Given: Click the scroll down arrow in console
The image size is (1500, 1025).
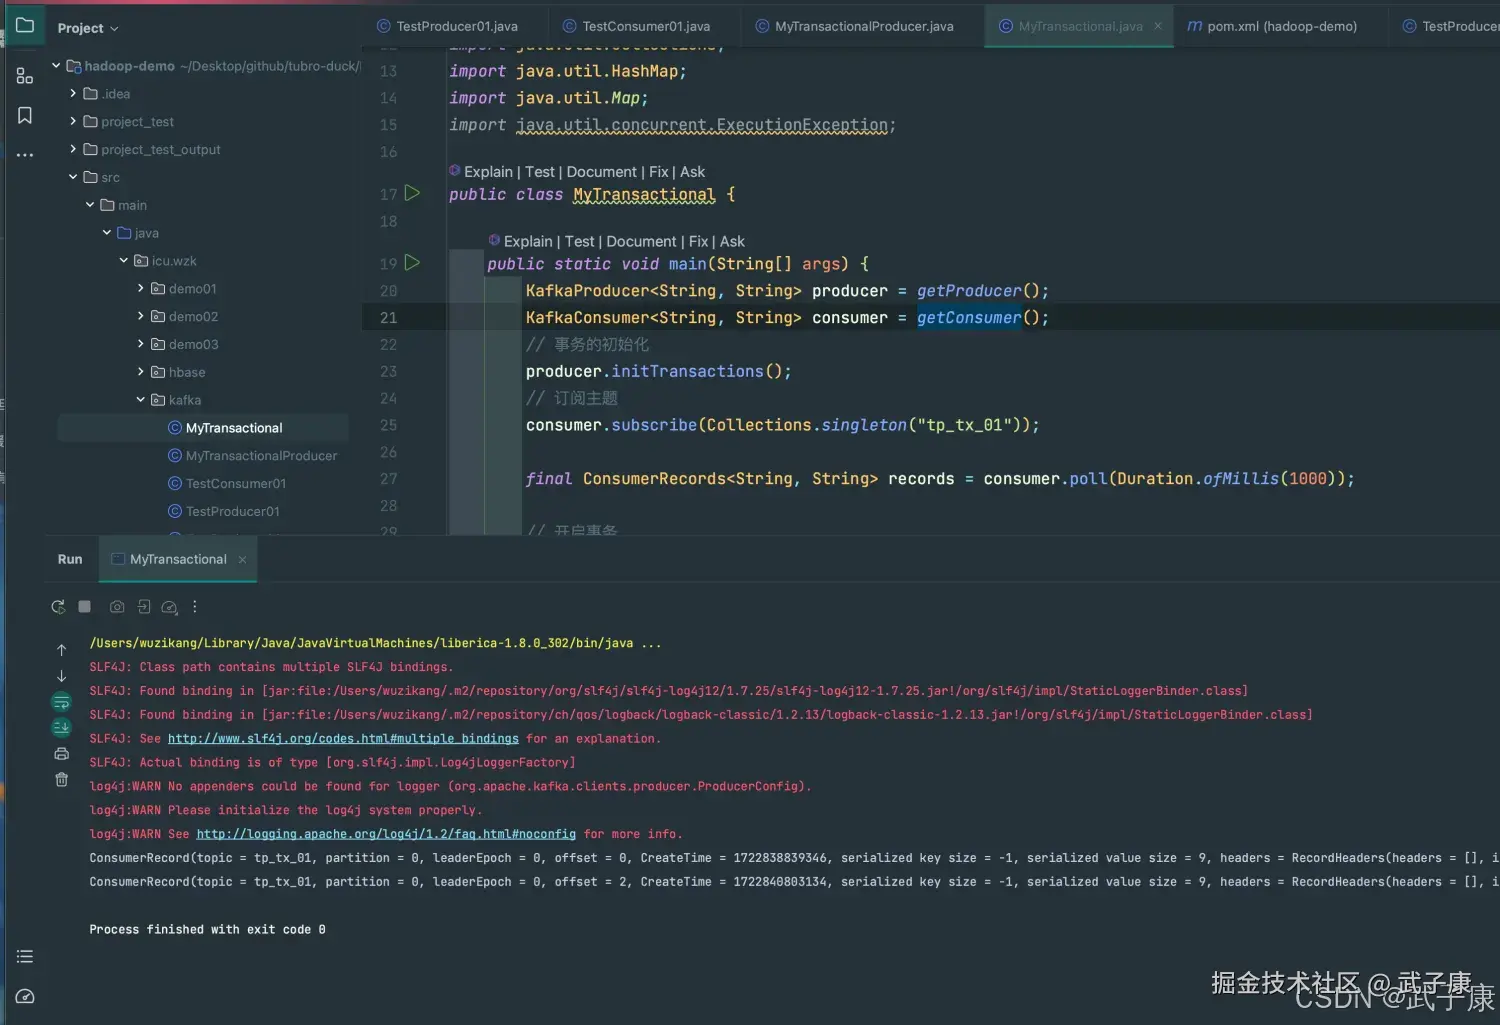Looking at the screenshot, I should (x=61, y=676).
